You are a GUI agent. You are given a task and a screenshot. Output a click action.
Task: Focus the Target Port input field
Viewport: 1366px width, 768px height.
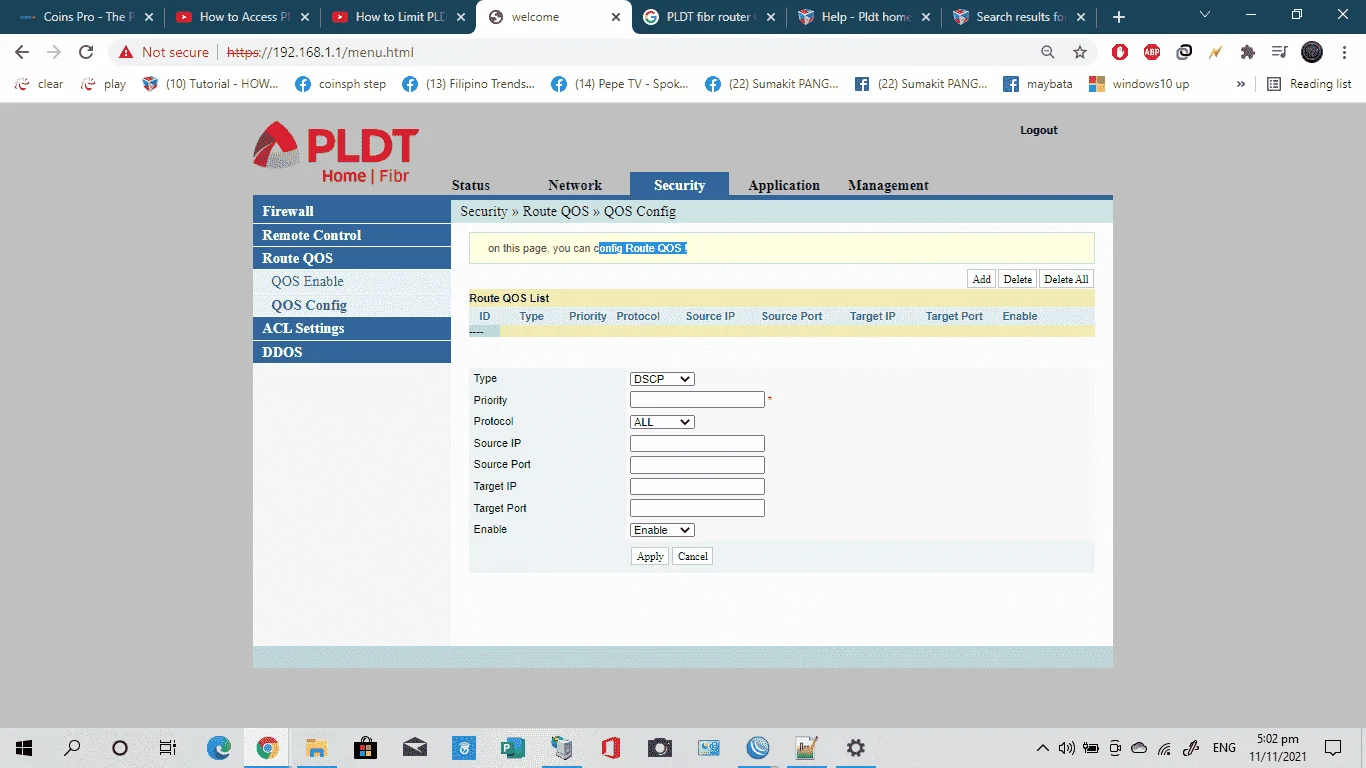[x=697, y=508]
